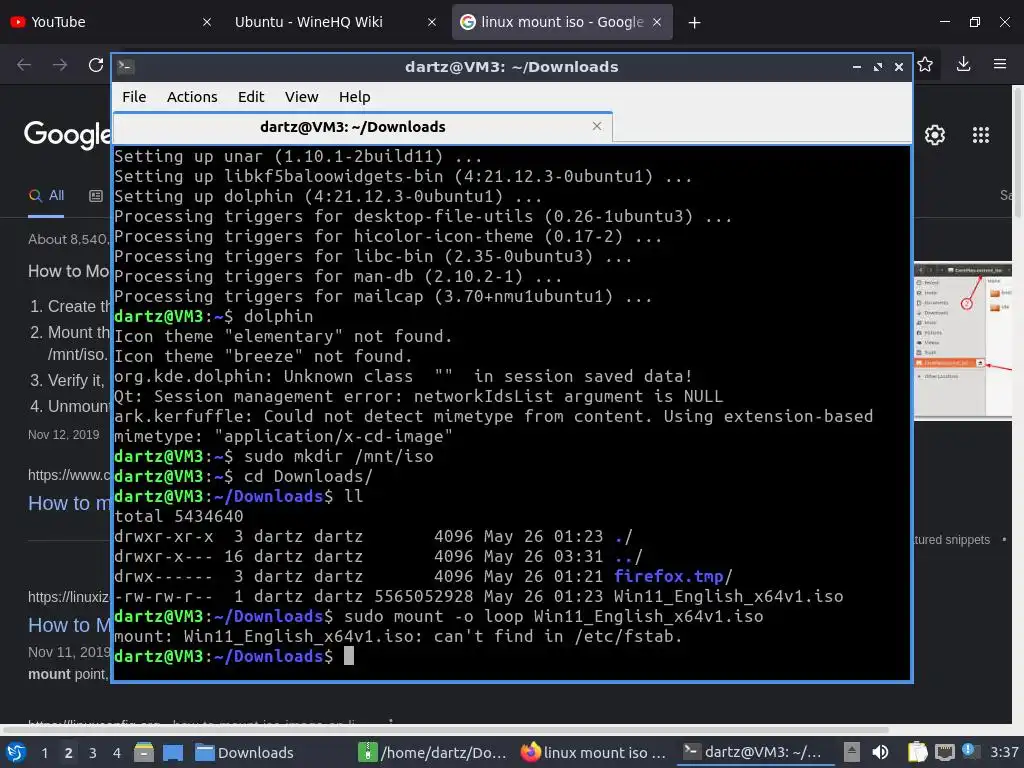
Task: Click 'total 5434640' line in terminal
Action: point(178,516)
